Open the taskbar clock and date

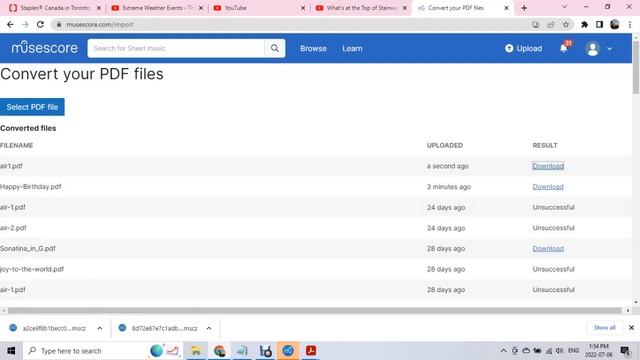(599, 351)
